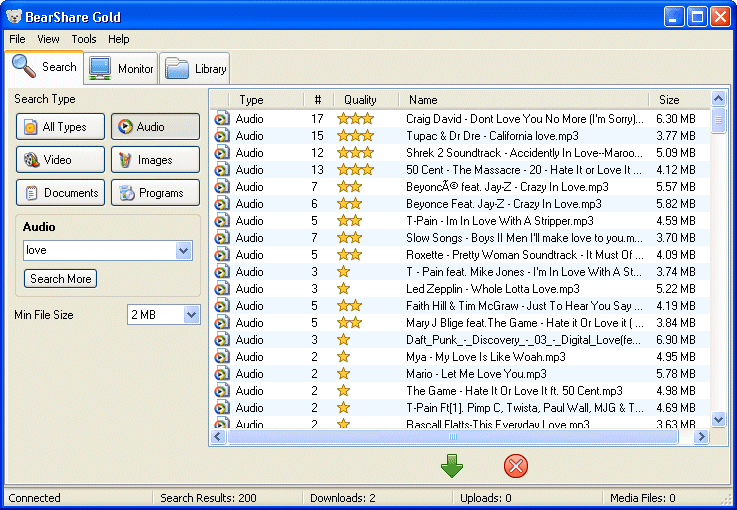
Task: Click the Uploads: 0 status entry
Action: [486, 498]
